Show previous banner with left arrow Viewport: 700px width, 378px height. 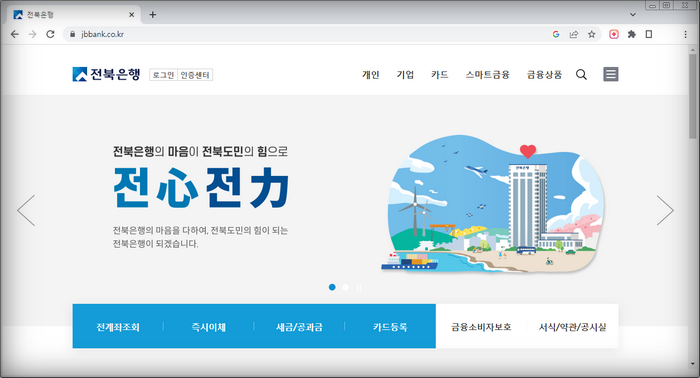tap(26, 210)
